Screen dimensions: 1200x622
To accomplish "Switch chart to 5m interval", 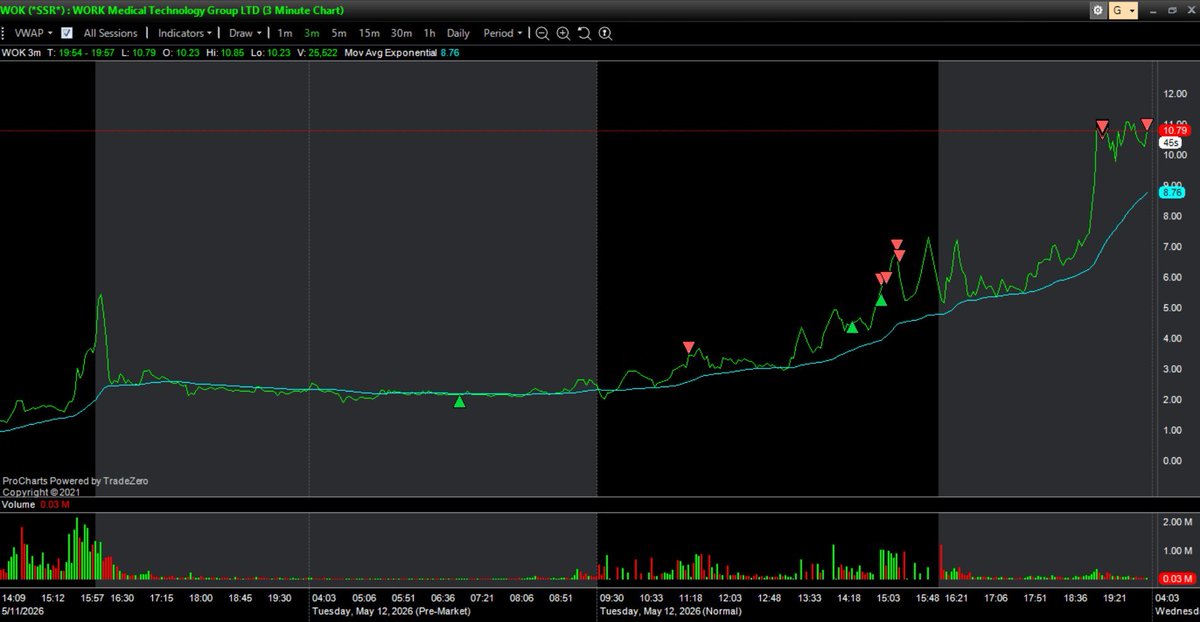I will pos(339,33).
